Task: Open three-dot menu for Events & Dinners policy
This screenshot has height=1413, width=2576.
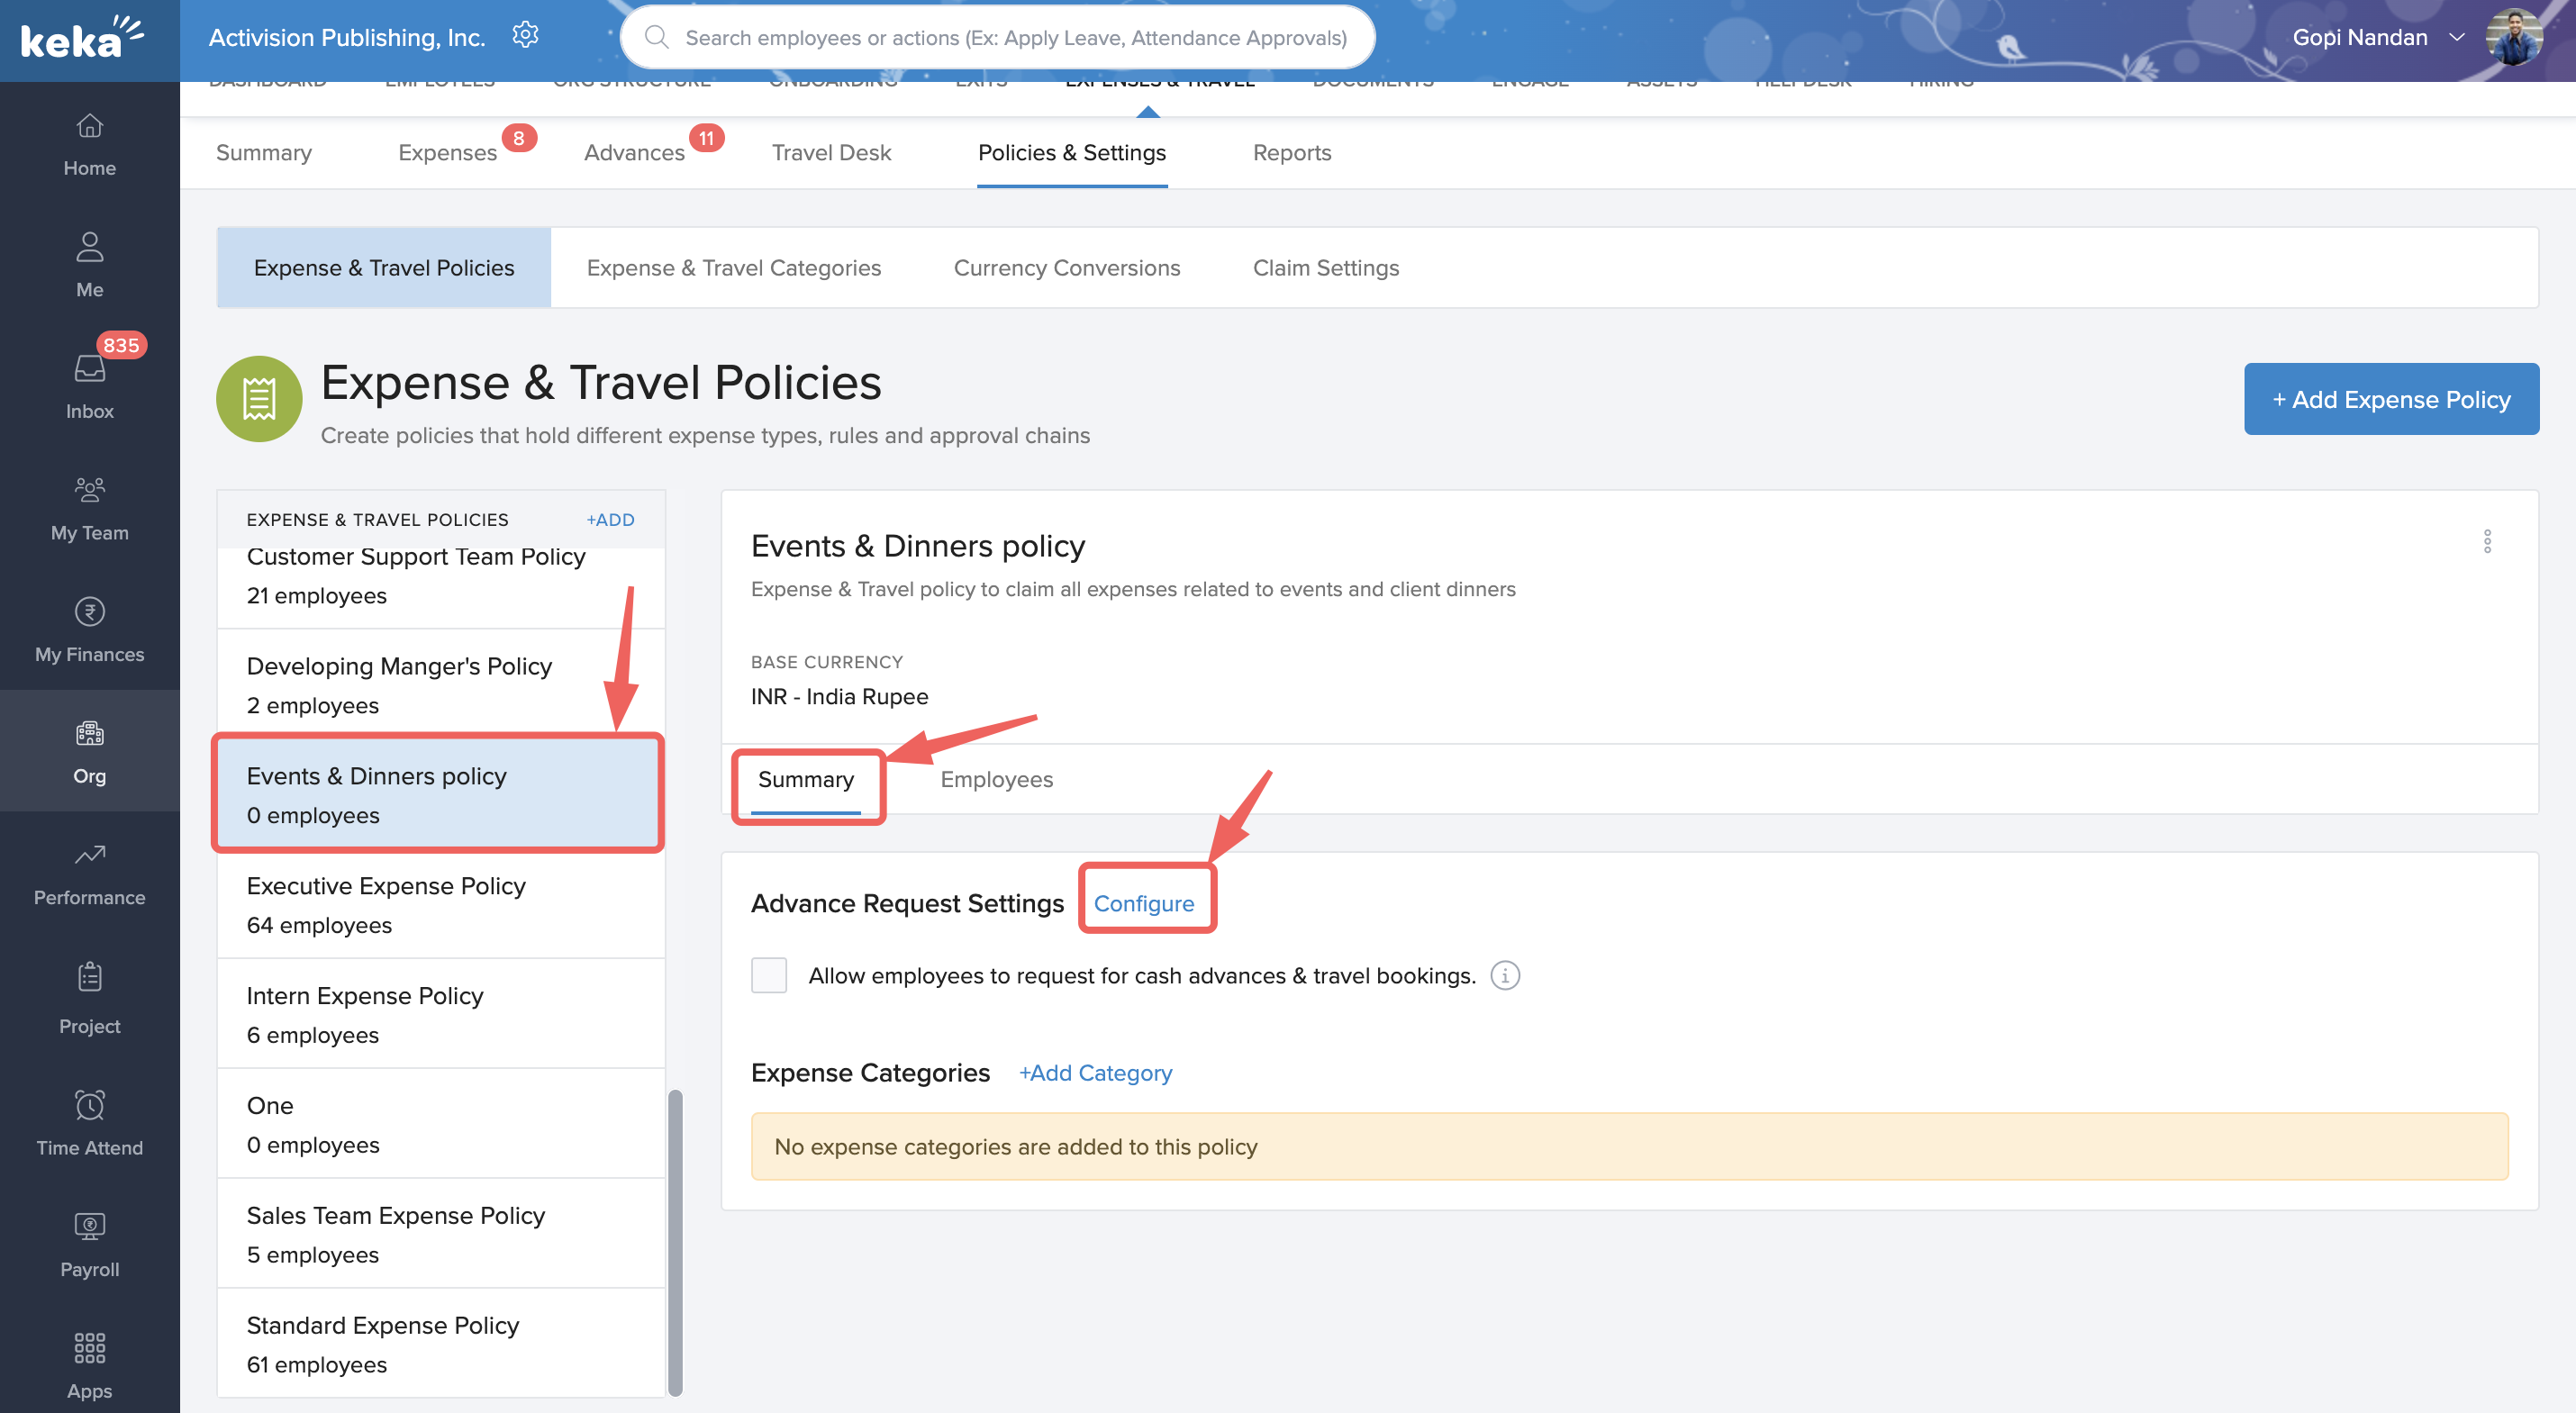Action: tap(2486, 541)
